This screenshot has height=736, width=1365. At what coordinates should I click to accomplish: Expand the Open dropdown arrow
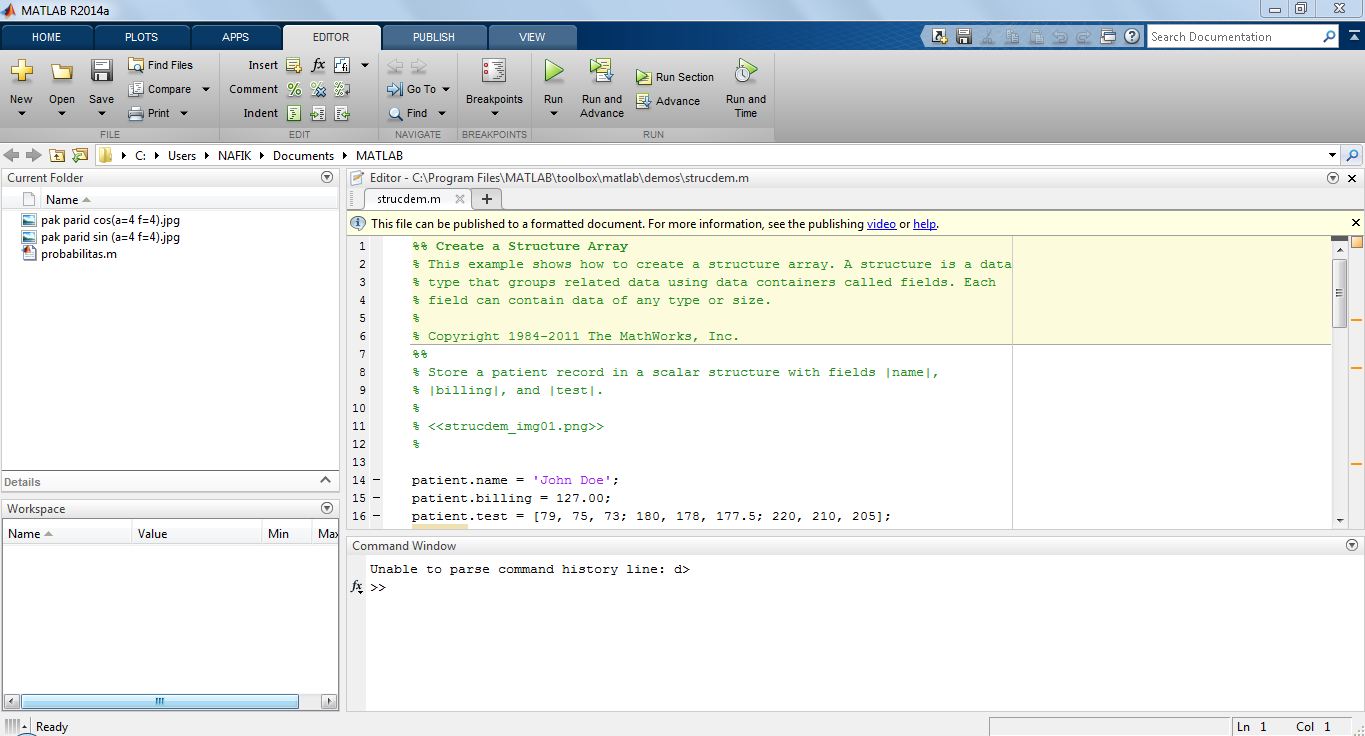click(x=62, y=113)
